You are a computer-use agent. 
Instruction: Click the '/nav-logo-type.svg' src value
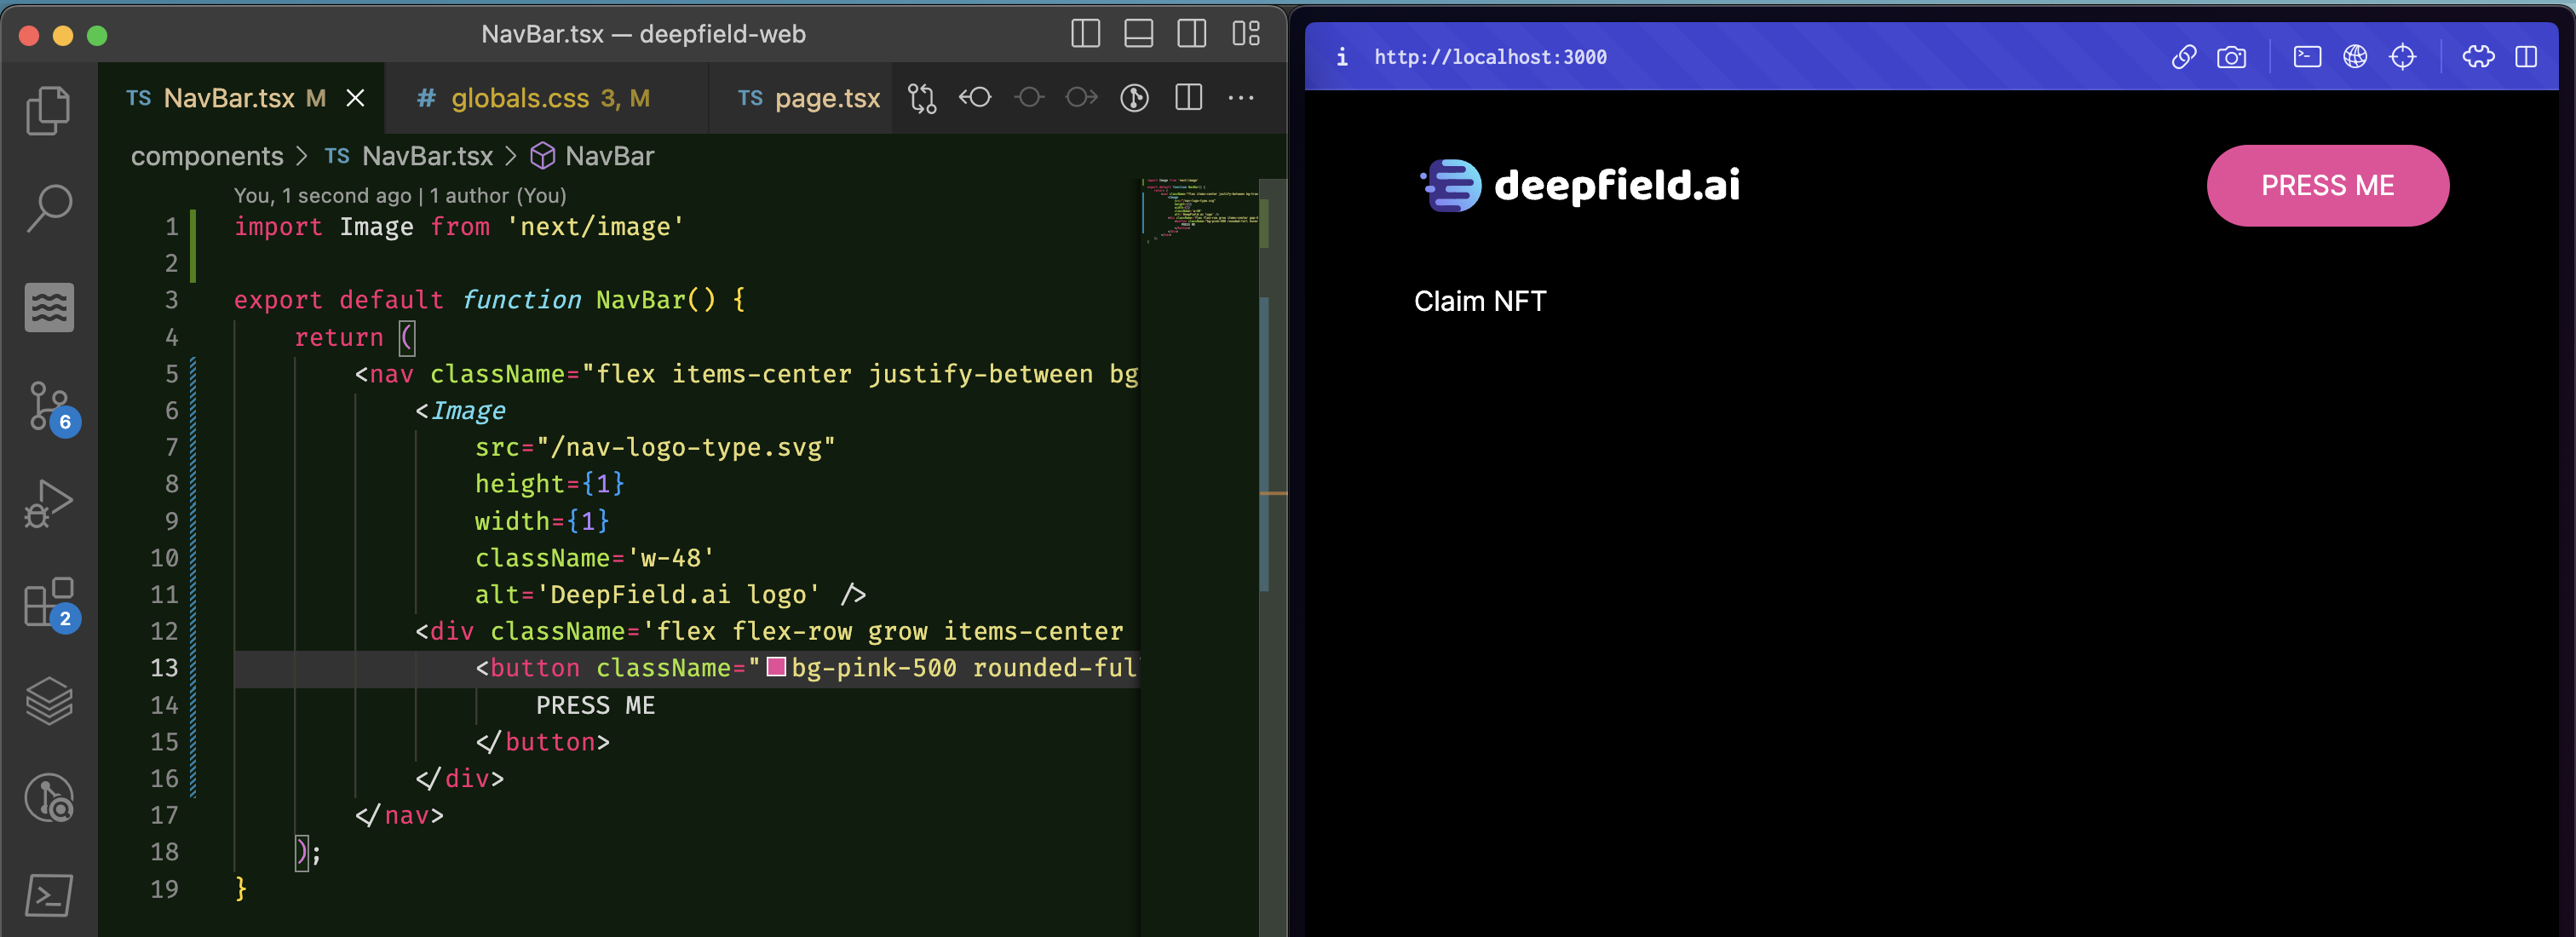pyautogui.click(x=686, y=447)
